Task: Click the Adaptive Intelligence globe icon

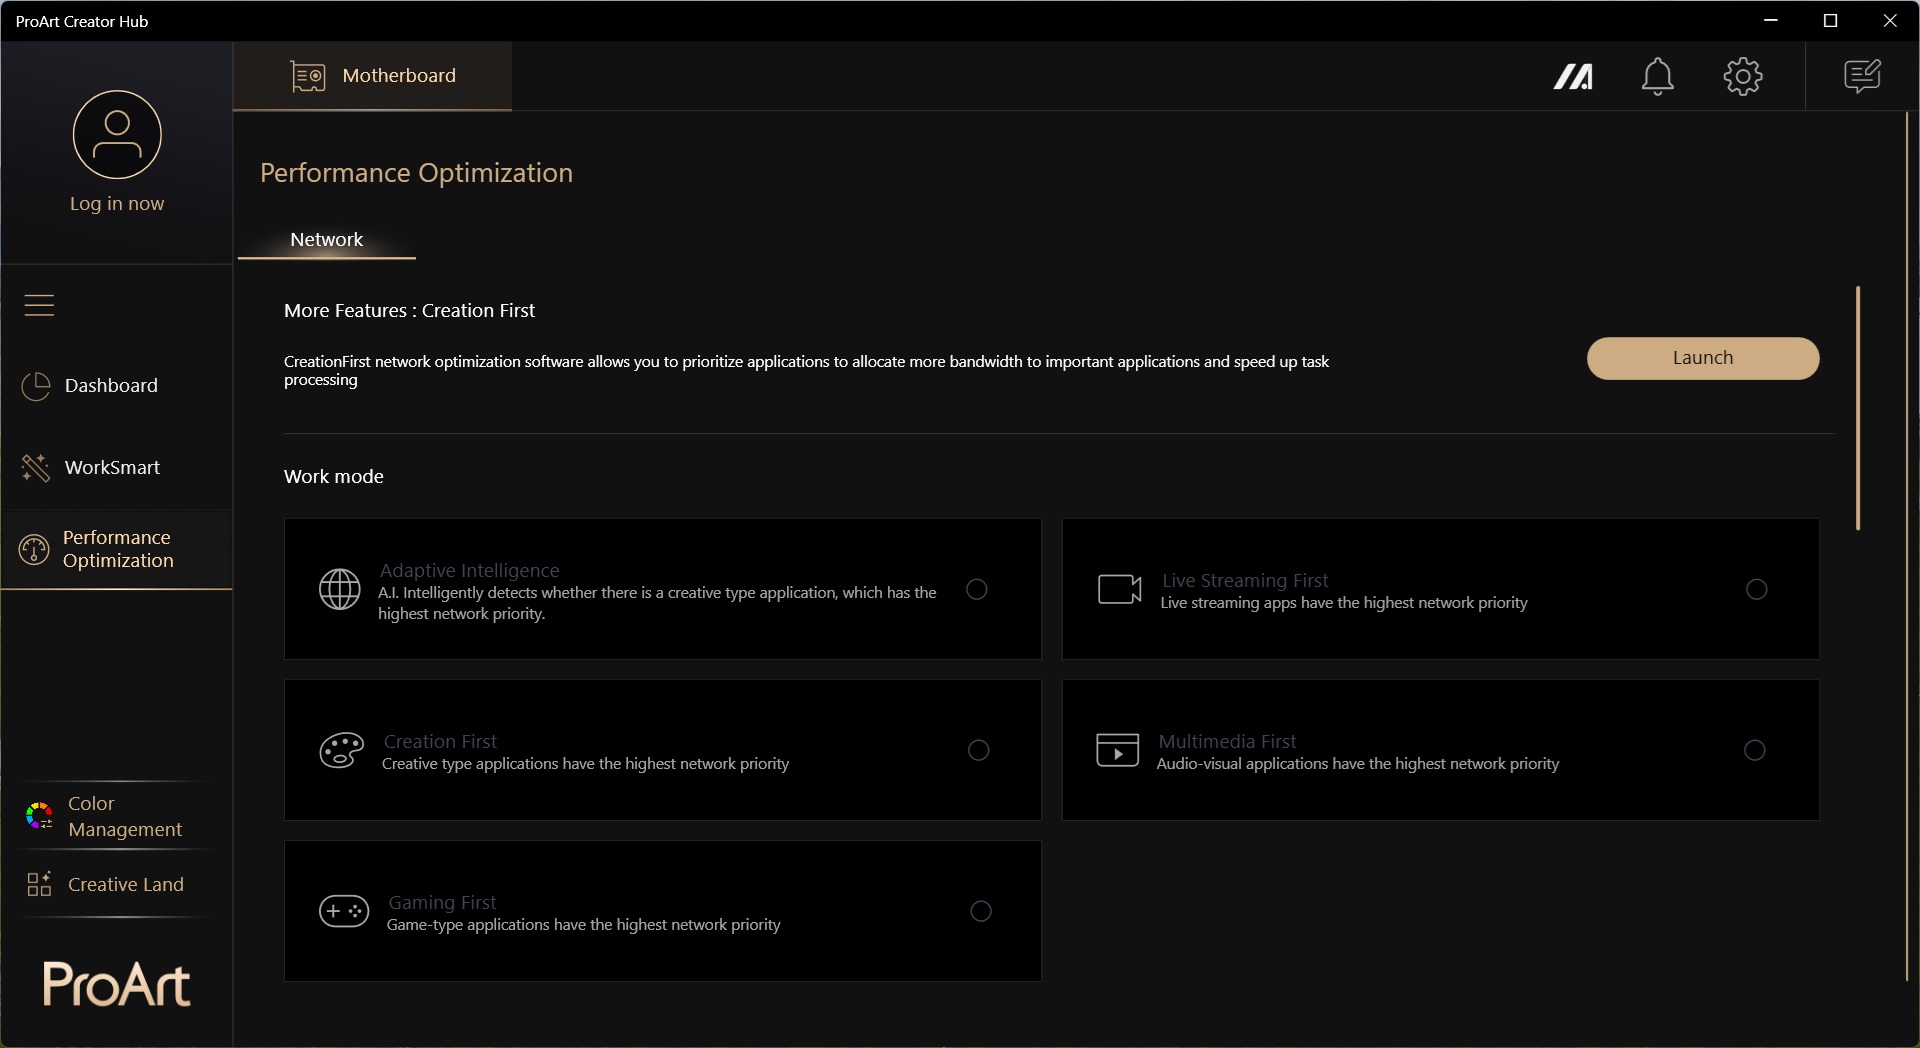Action: pos(340,589)
